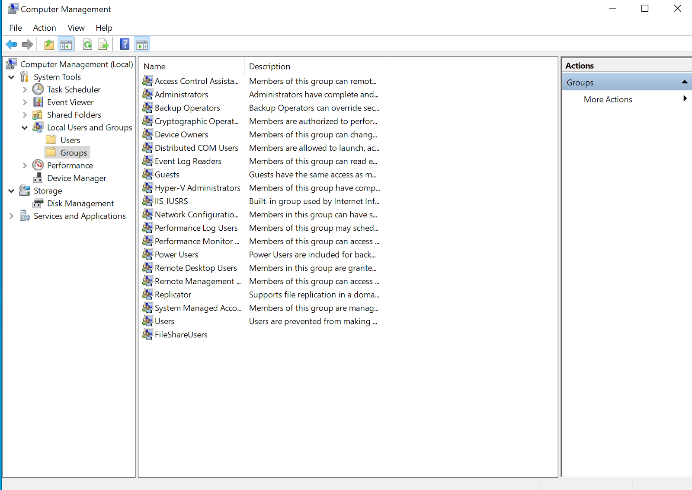692x490 pixels.
Task: Toggle Show/Hide Action Pane toolbar icon
Action: [x=141, y=45]
